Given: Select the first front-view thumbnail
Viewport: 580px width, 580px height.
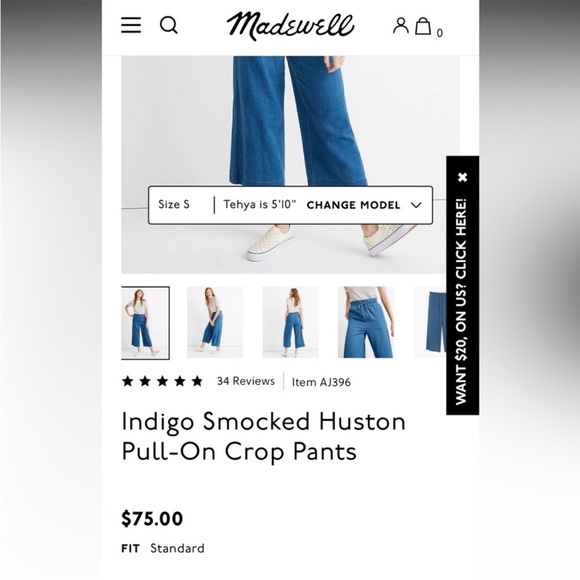Looking at the screenshot, I should pos(145,323).
